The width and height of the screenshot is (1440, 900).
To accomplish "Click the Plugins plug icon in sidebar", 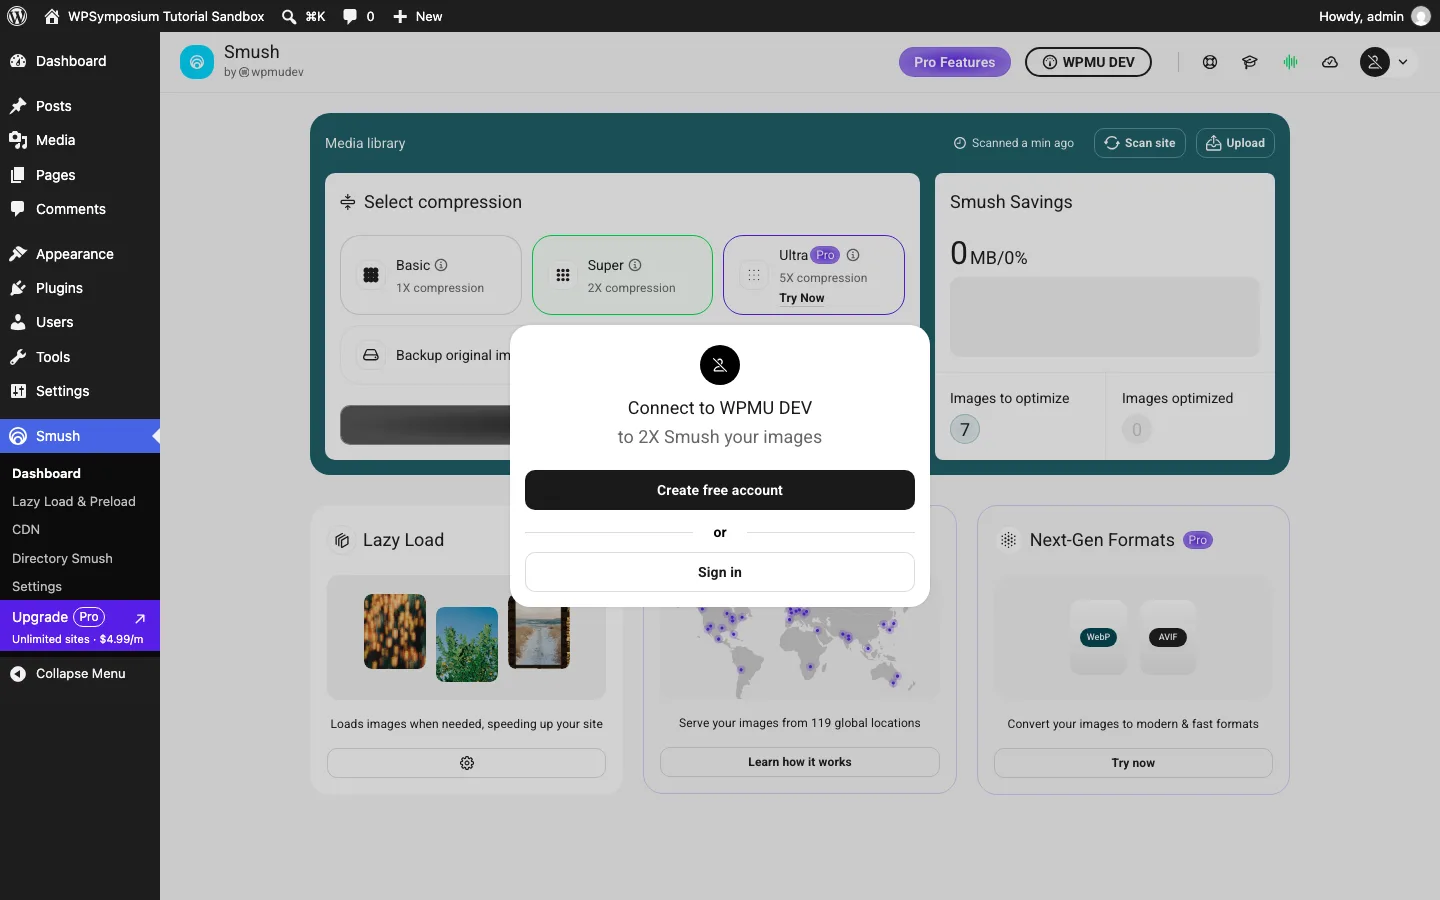I will pyautogui.click(x=18, y=288).
